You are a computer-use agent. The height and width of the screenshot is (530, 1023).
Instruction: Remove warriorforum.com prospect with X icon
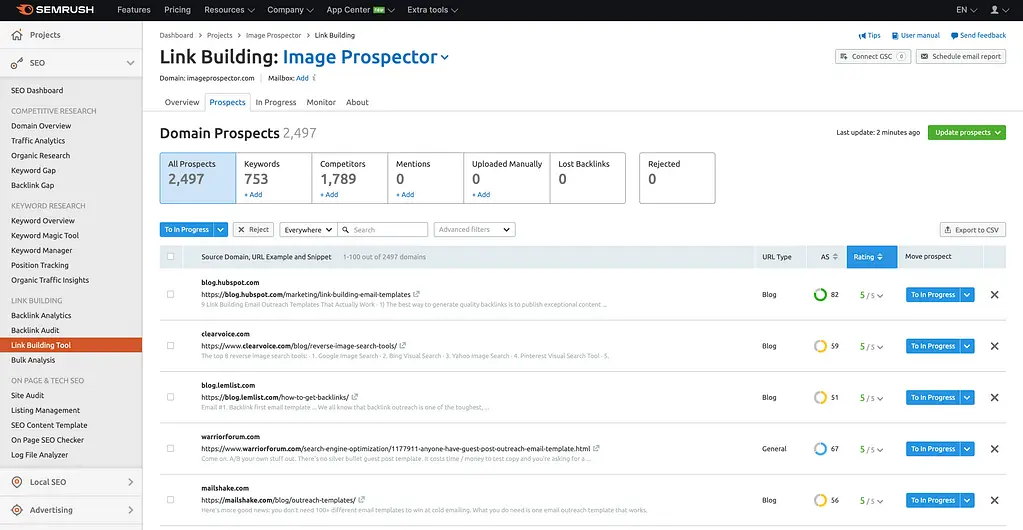tap(994, 449)
